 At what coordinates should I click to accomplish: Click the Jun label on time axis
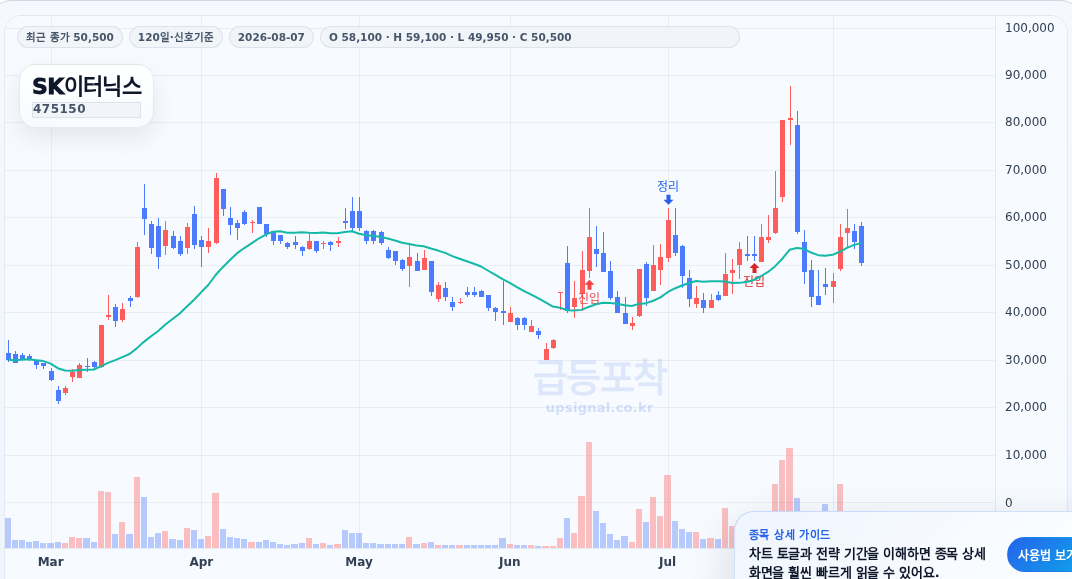coord(509,562)
